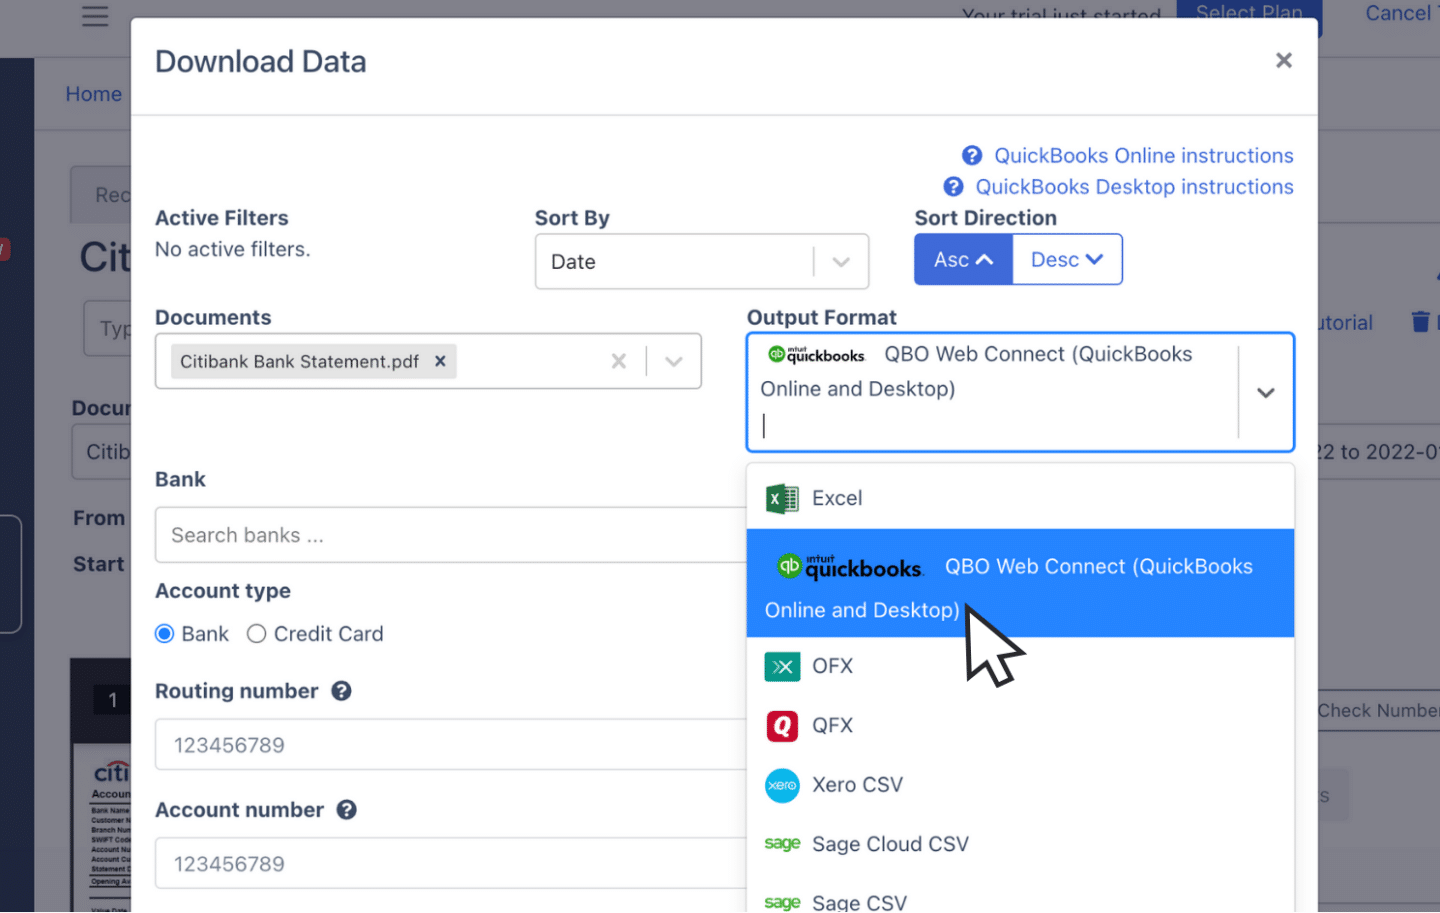
Task: Choose Excel output format
Action: point(1020,498)
